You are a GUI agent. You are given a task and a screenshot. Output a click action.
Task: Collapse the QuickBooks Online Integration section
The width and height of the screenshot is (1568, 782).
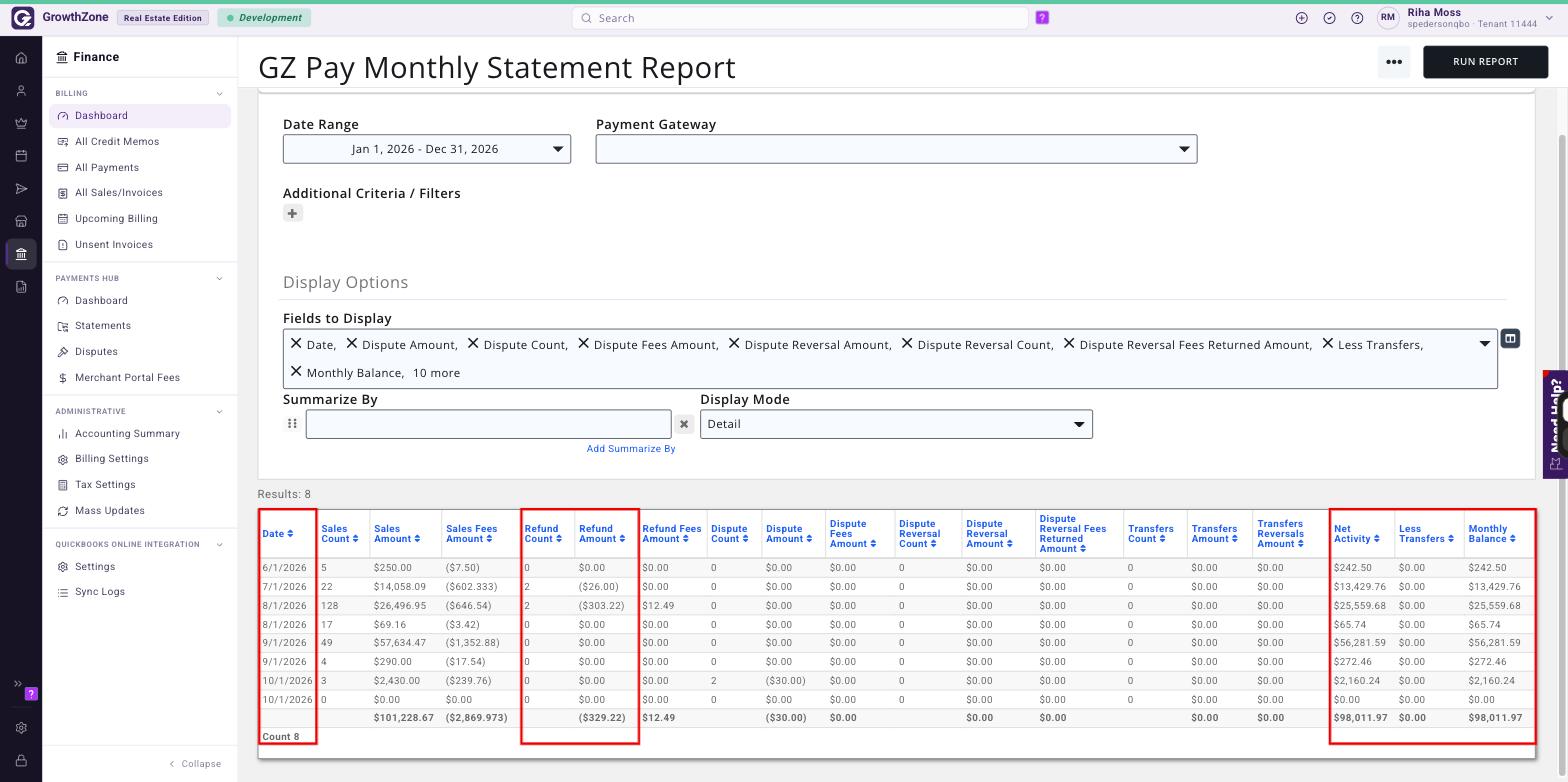pyautogui.click(x=220, y=545)
